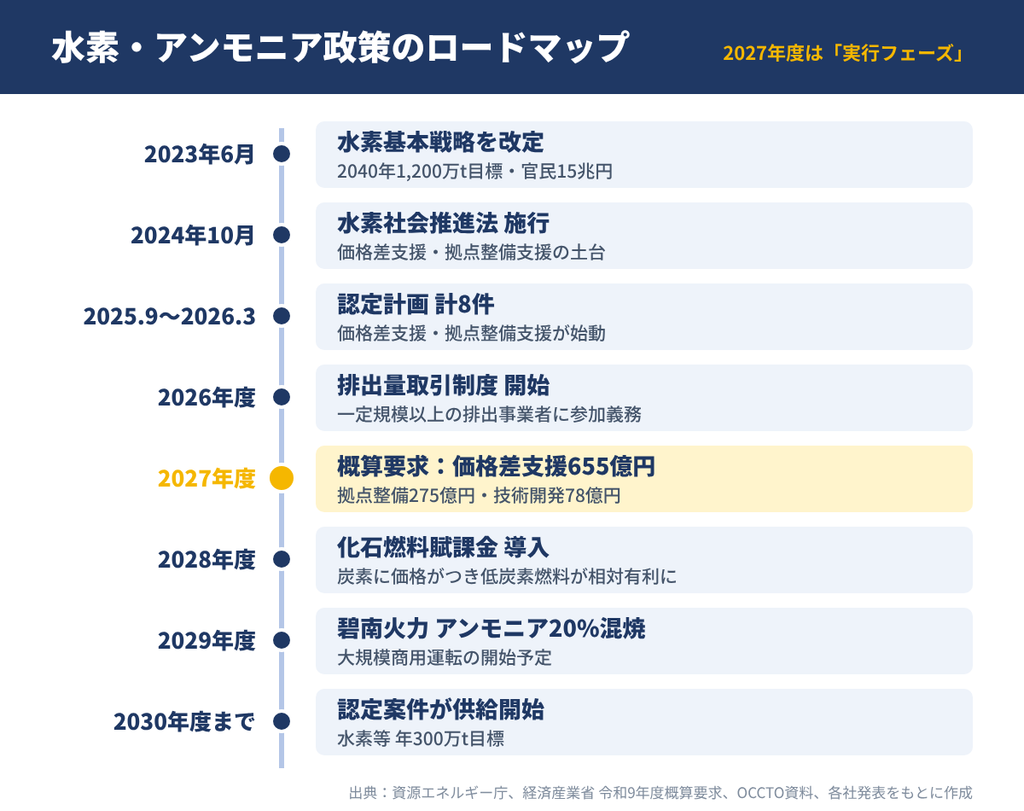
Task: Click heading 碧南火力 アンモニア20%混焼
Action: (x=491, y=629)
